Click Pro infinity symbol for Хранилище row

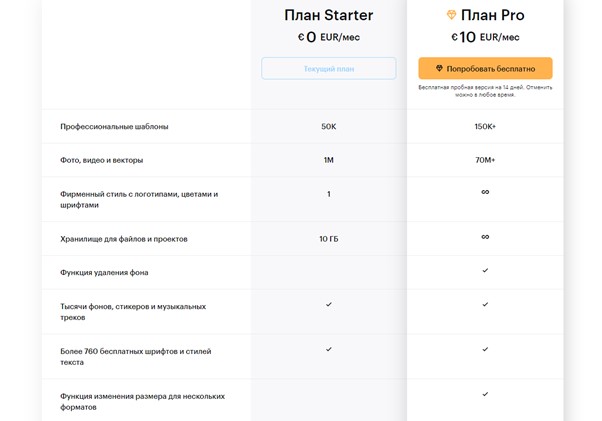(x=485, y=237)
